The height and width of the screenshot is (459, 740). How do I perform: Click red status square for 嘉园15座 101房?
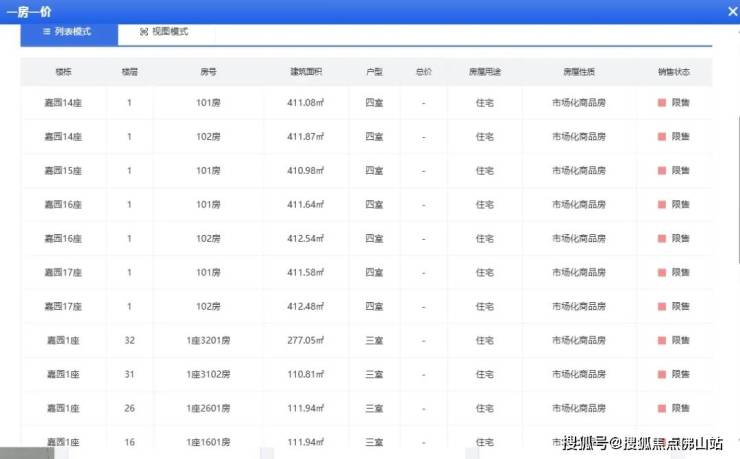[x=662, y=171]
